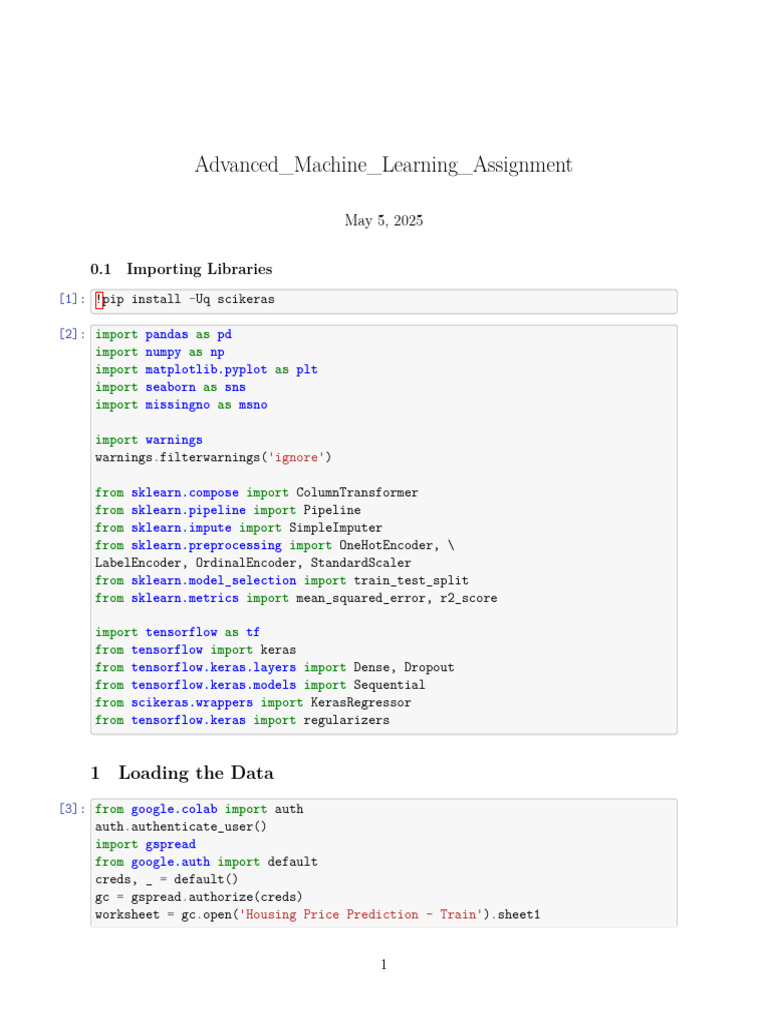Click the gc = gspread.authorize(creds) line
768x1024 pixels.
click(x=199, y=897)
